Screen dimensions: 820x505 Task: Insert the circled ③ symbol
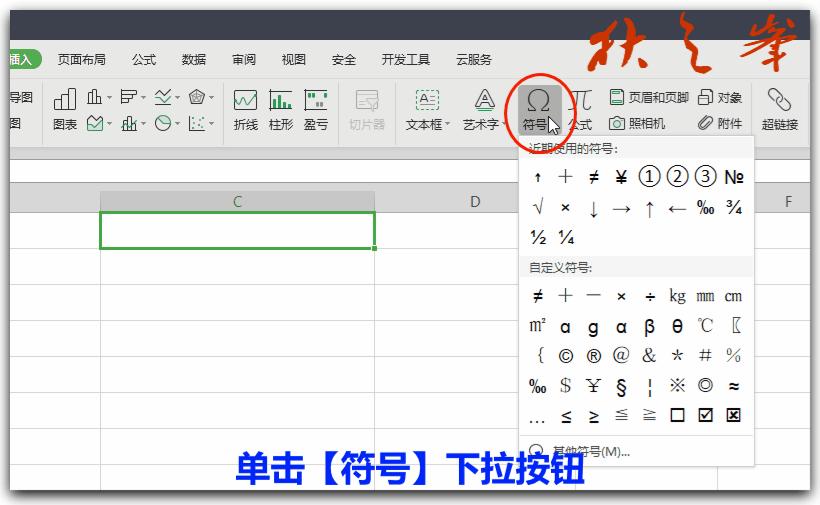coord(705,177)
